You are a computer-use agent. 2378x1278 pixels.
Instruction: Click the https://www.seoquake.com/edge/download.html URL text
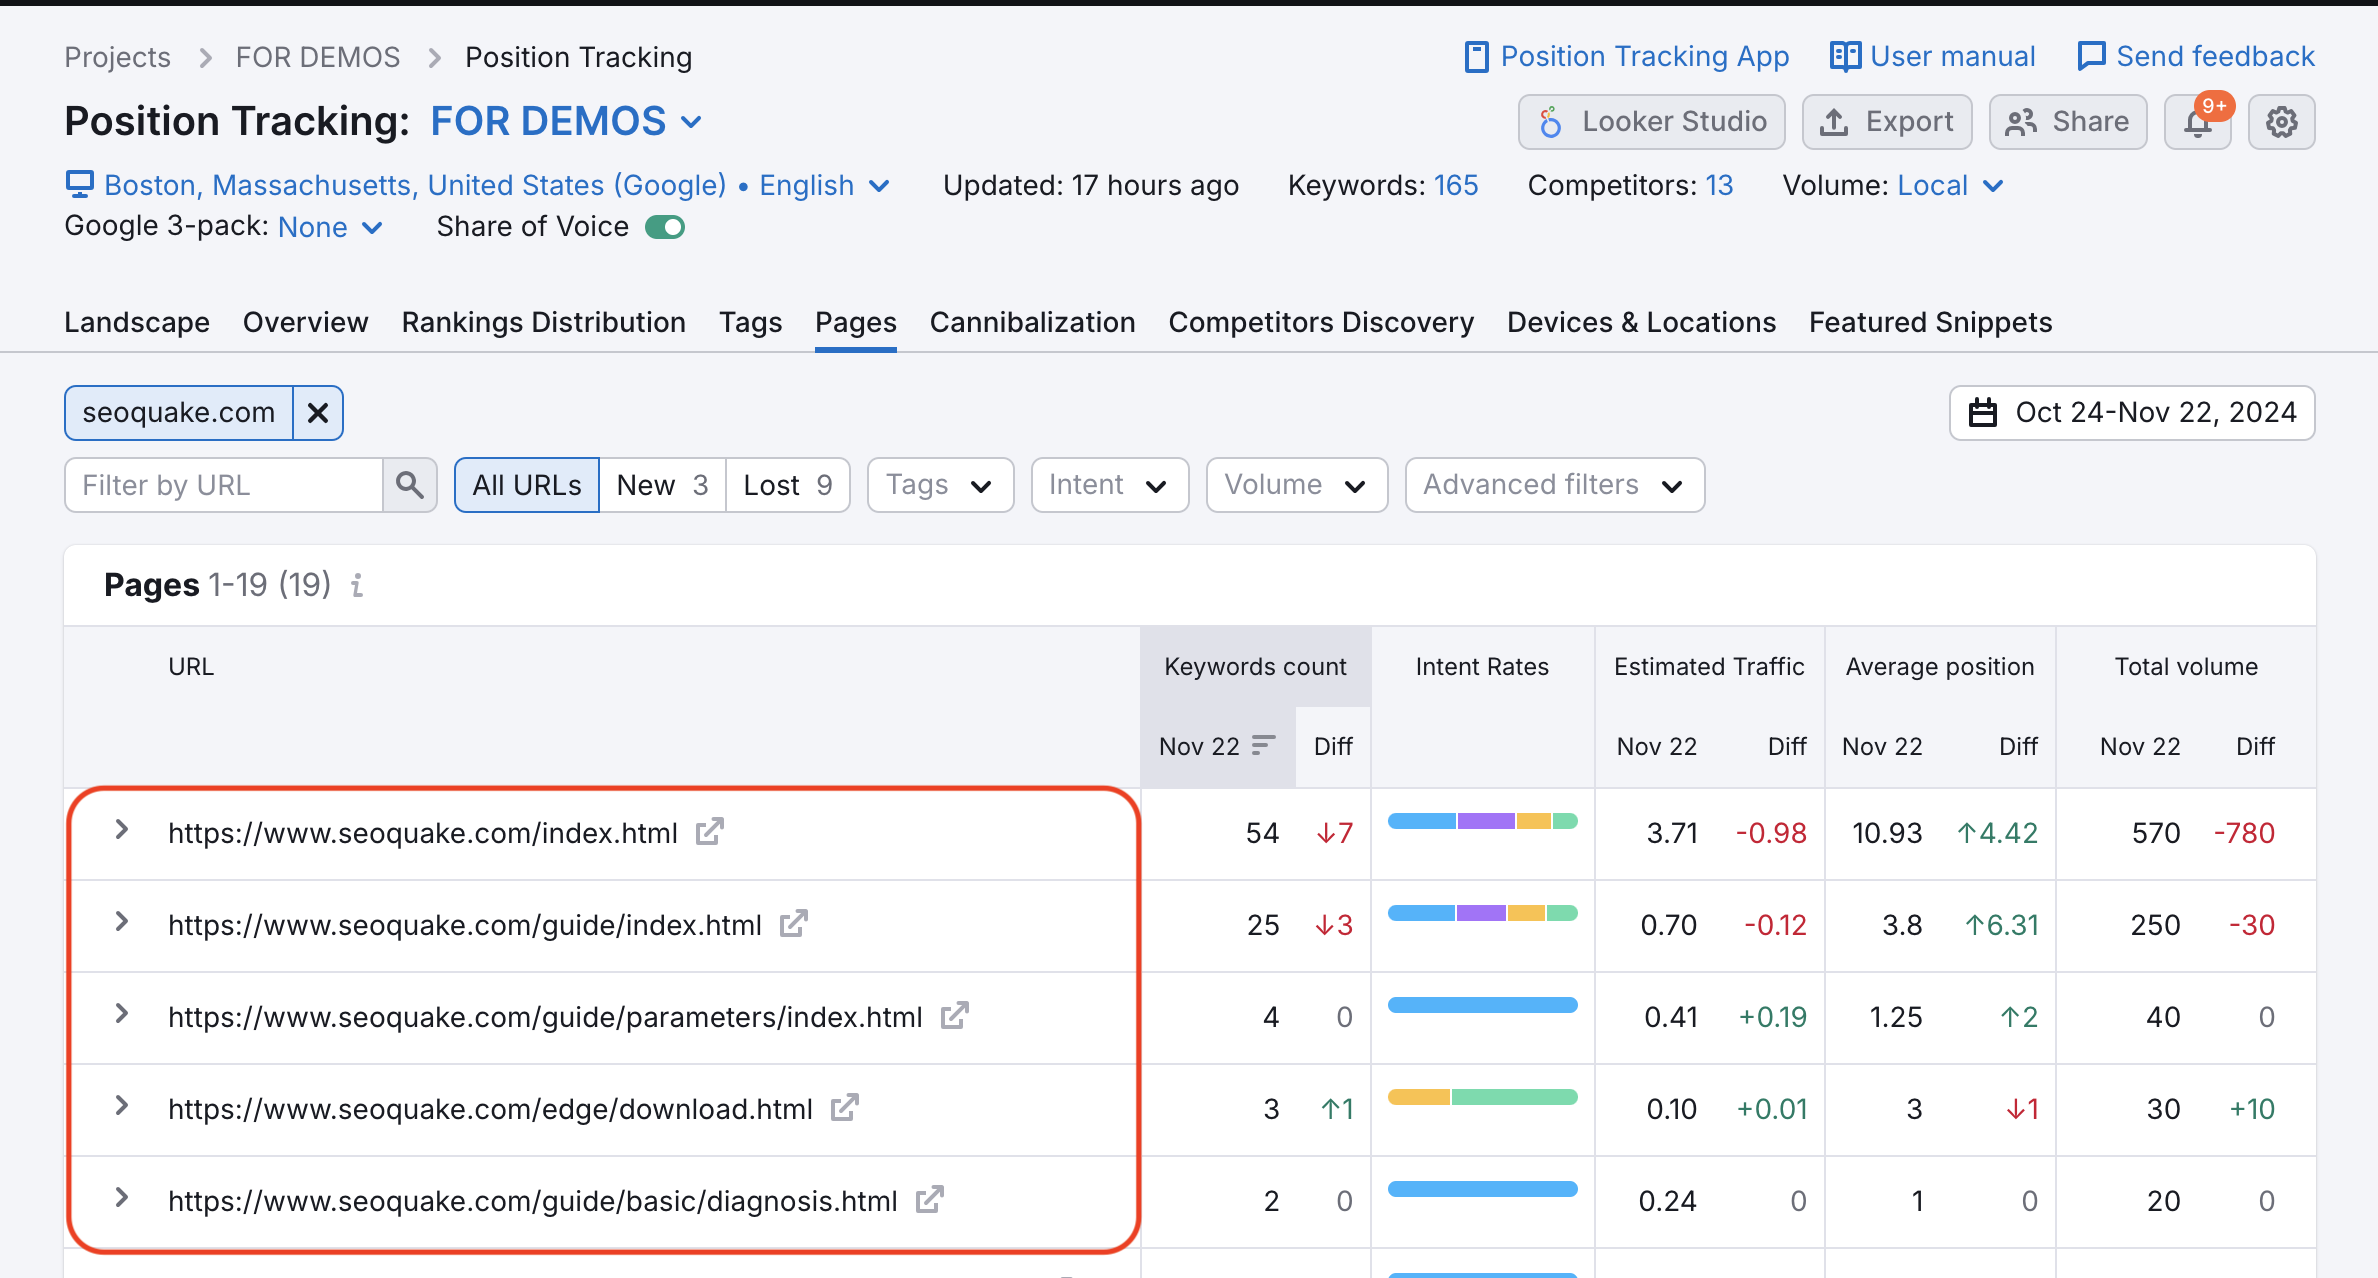(x=490, y=1109)
